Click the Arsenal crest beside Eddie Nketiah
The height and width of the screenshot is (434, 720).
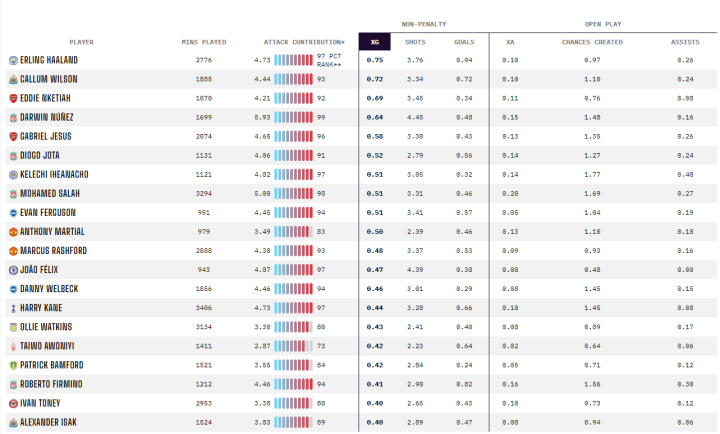click(13, 98)
